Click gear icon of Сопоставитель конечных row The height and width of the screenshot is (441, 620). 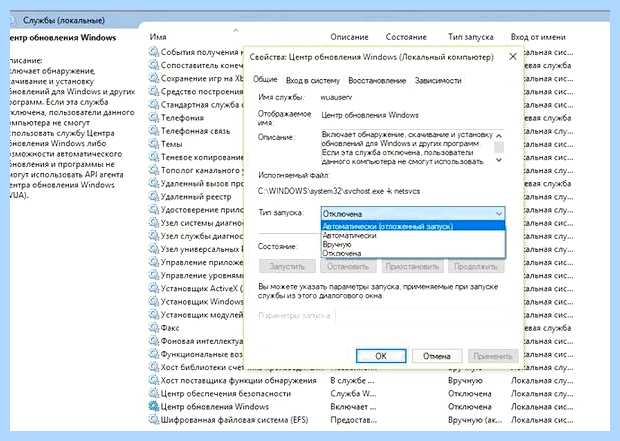pyautogui.click(x=153, y=65)
